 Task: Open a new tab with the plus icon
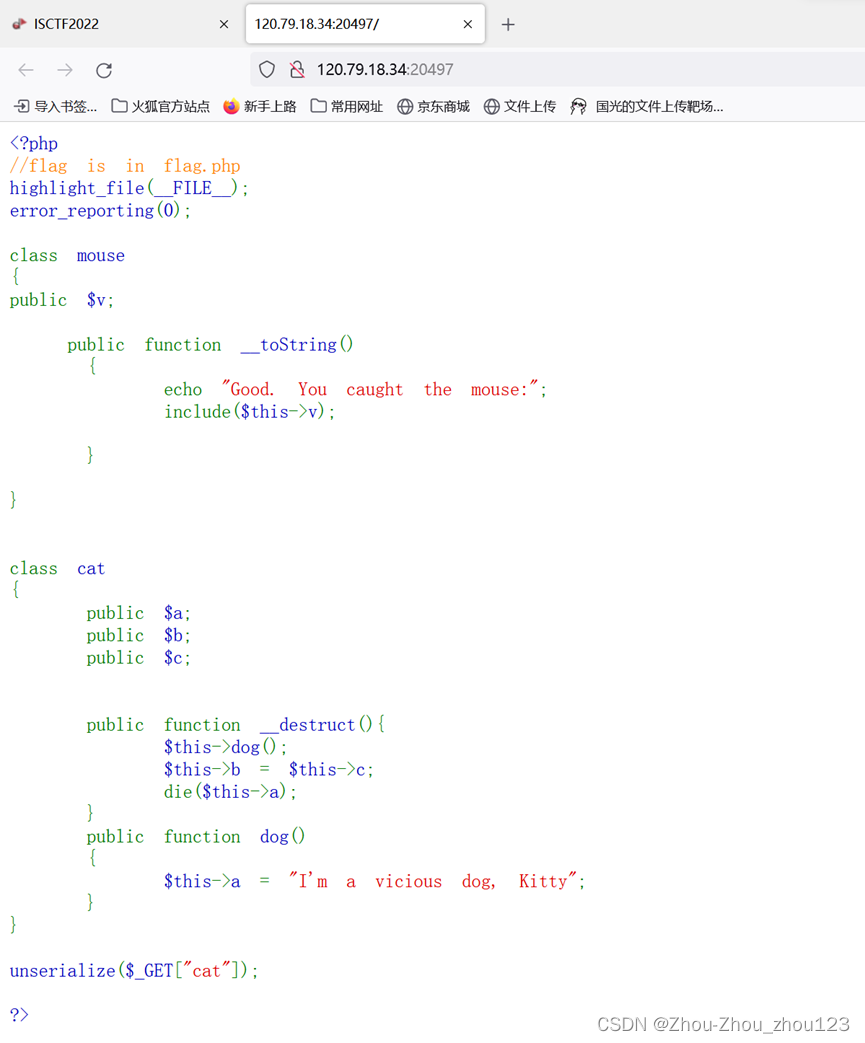[x=508, y=22]
